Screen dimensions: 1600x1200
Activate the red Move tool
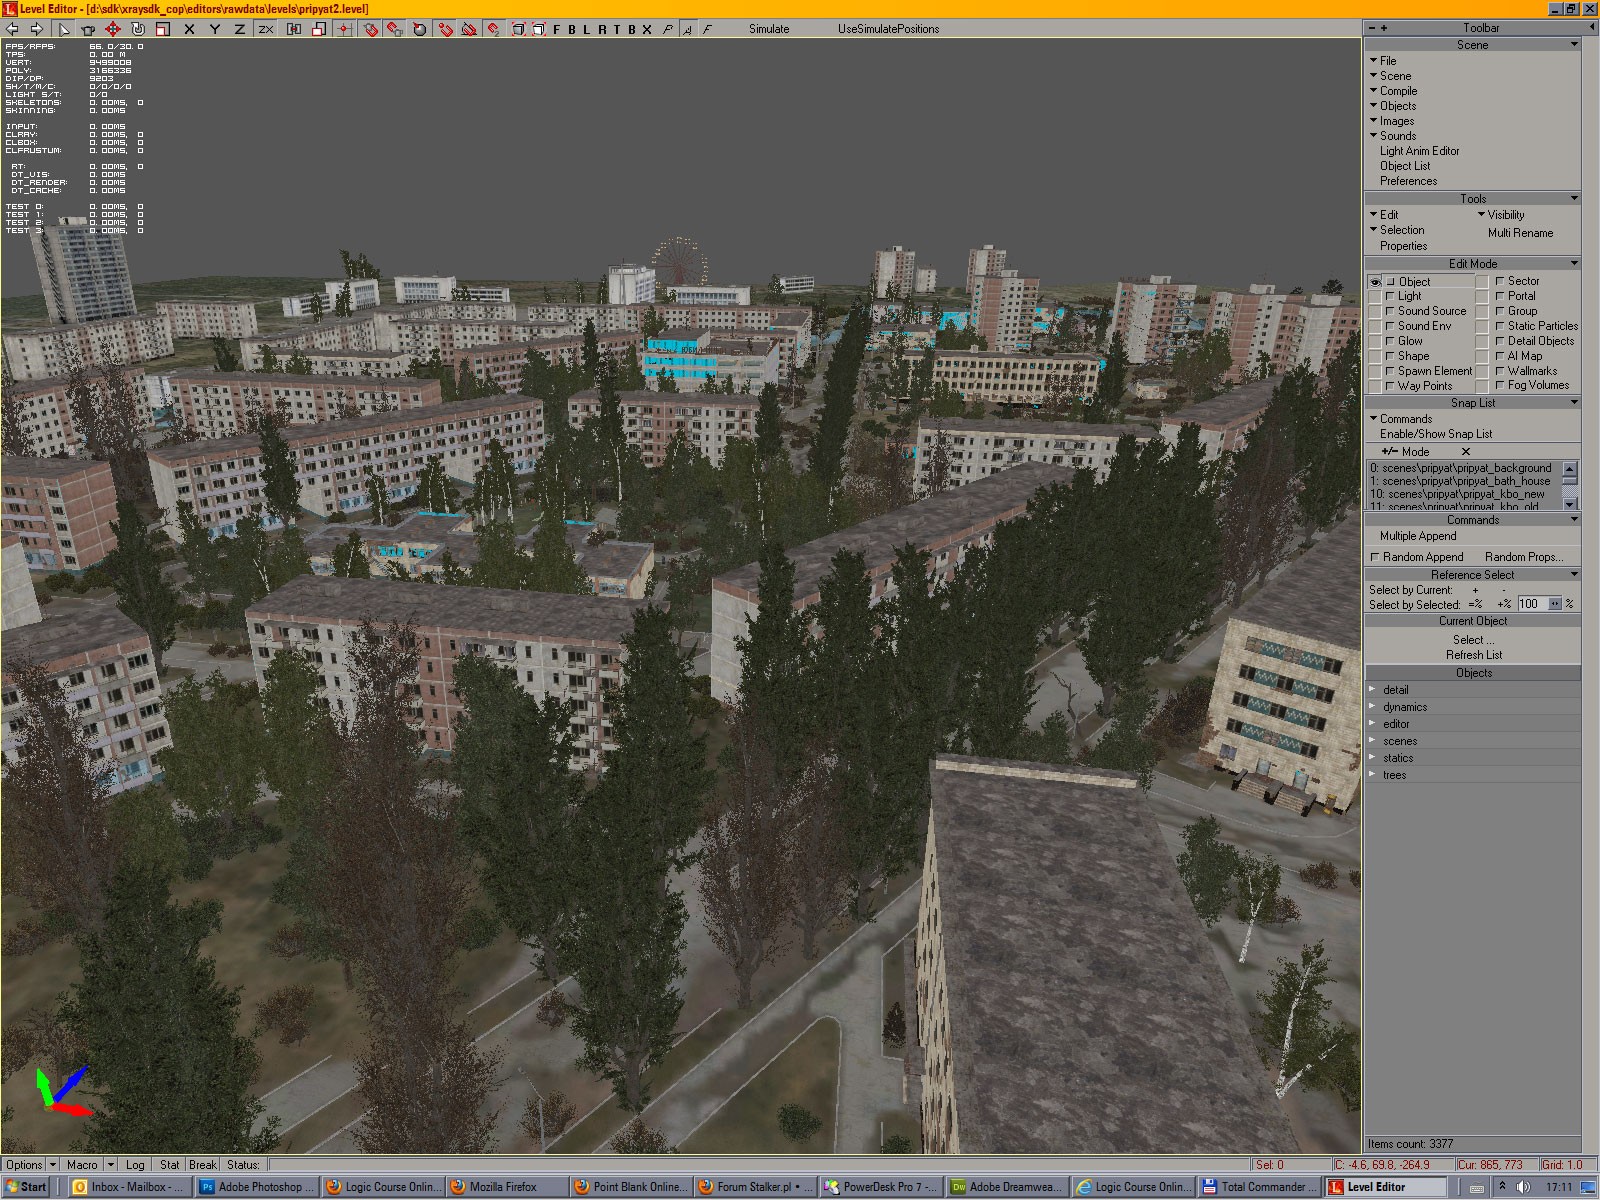(x=113, y=29)
